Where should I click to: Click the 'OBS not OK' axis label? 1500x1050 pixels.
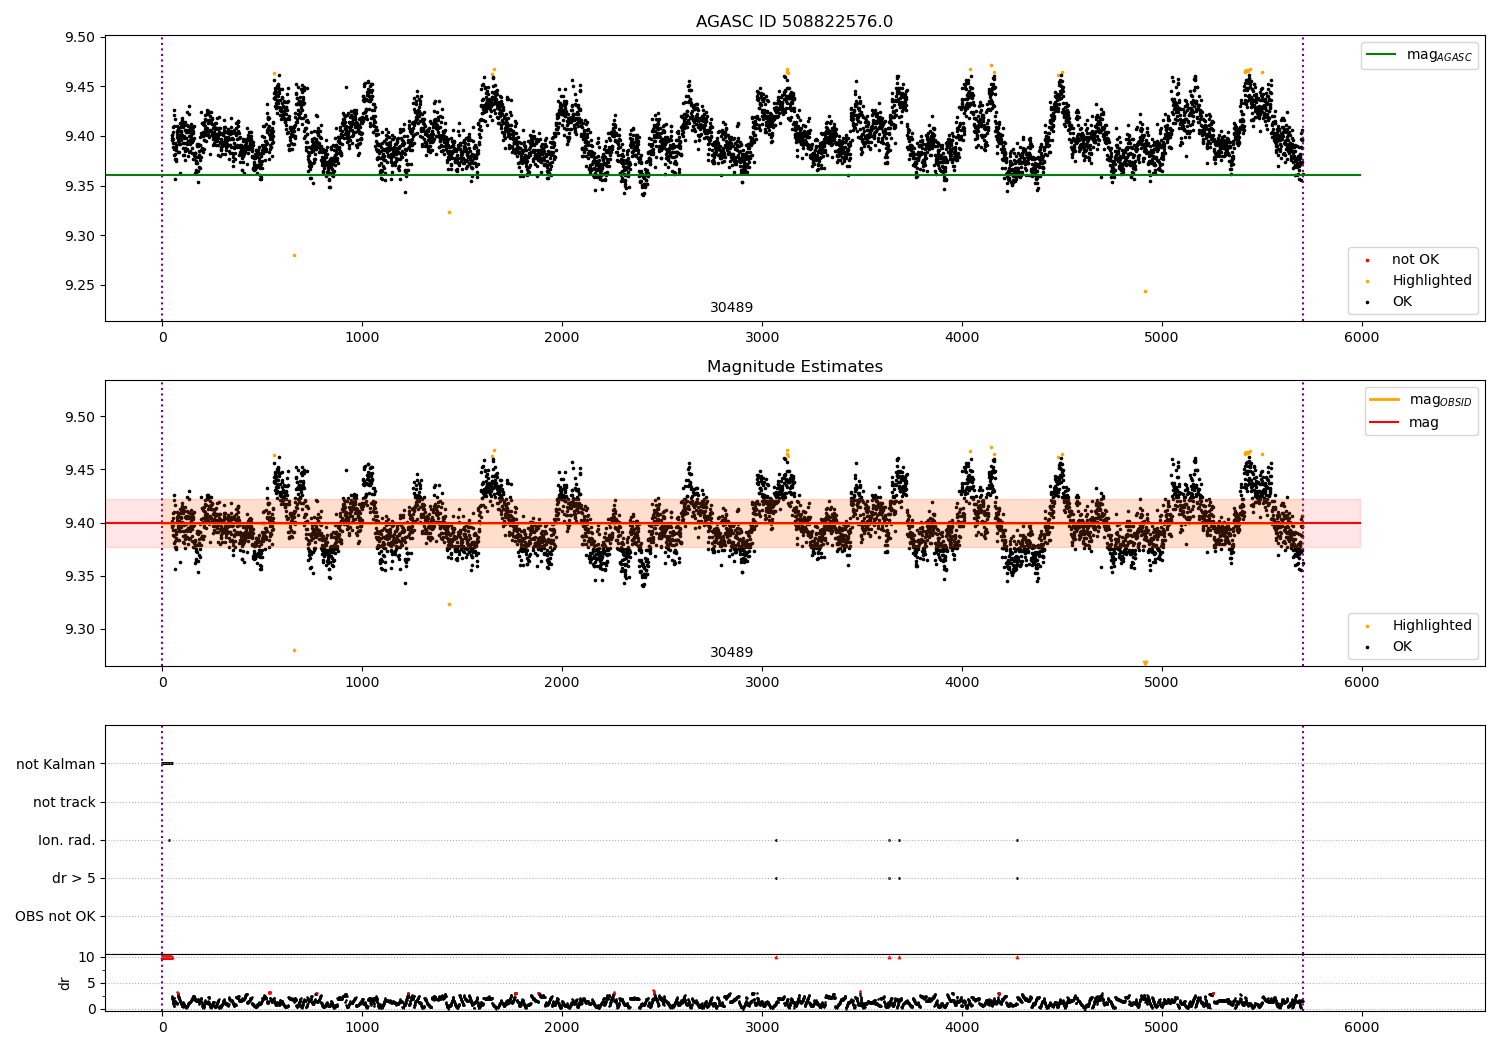(55, 916)
